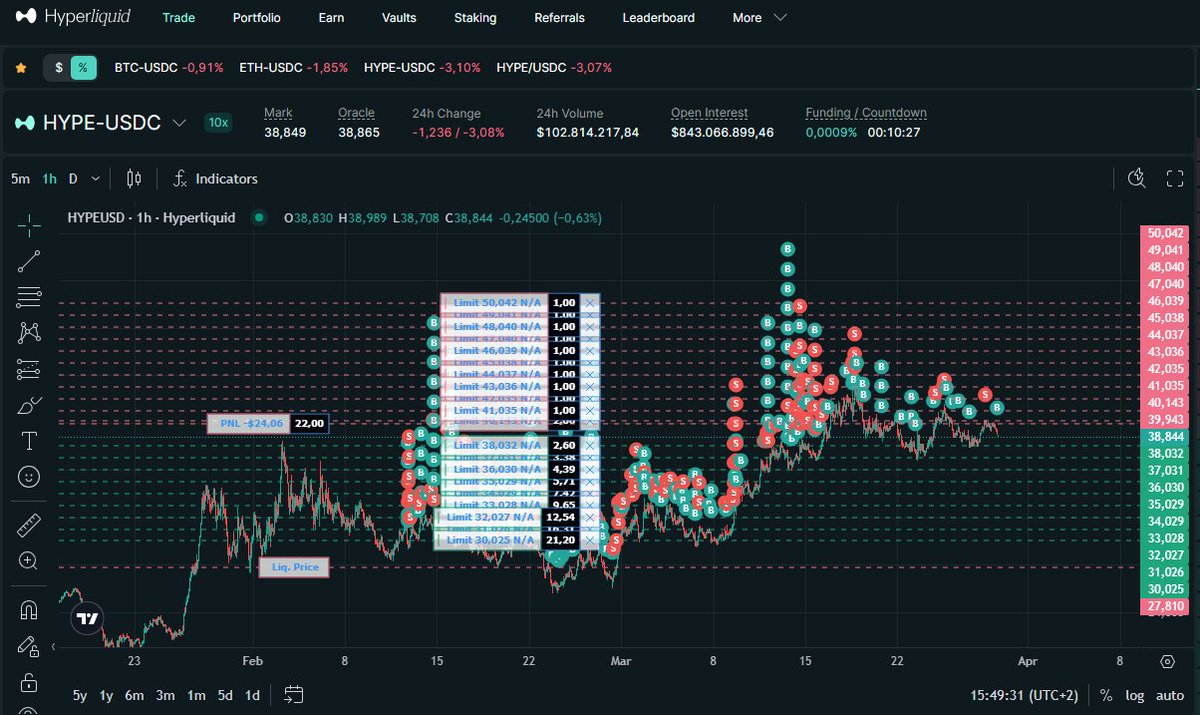
Task: Toggle log scale on price axis
Action: [x=1135, y=695]
